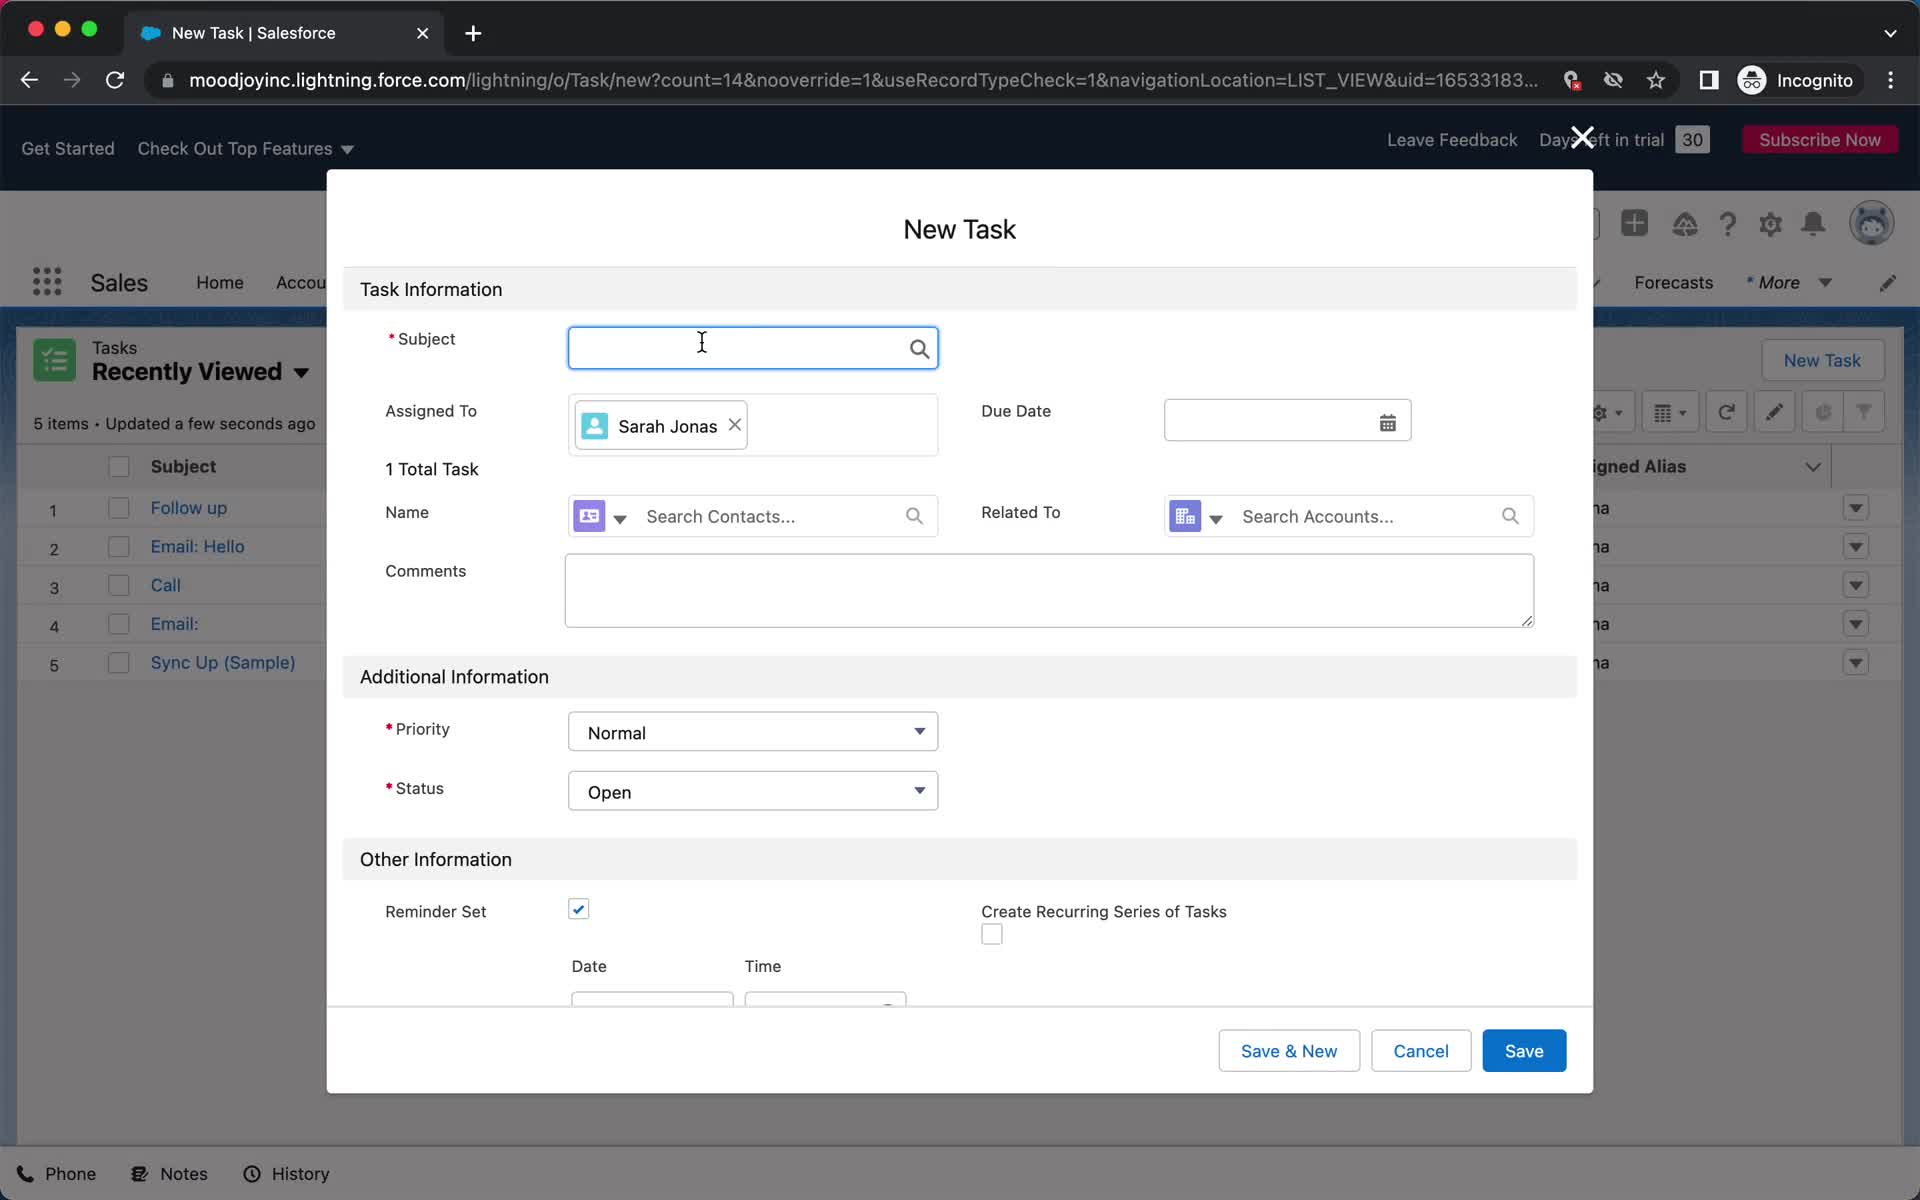The height and width of the screenshot is (1200, 1920).
Task: Click the account icon in Related To field
Action: (x=1185, y=516)
